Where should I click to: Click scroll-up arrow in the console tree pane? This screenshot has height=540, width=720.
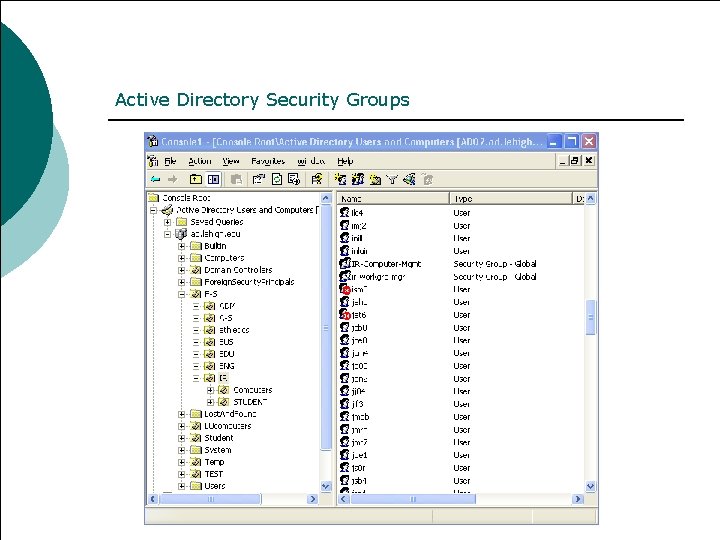point(326,198)
